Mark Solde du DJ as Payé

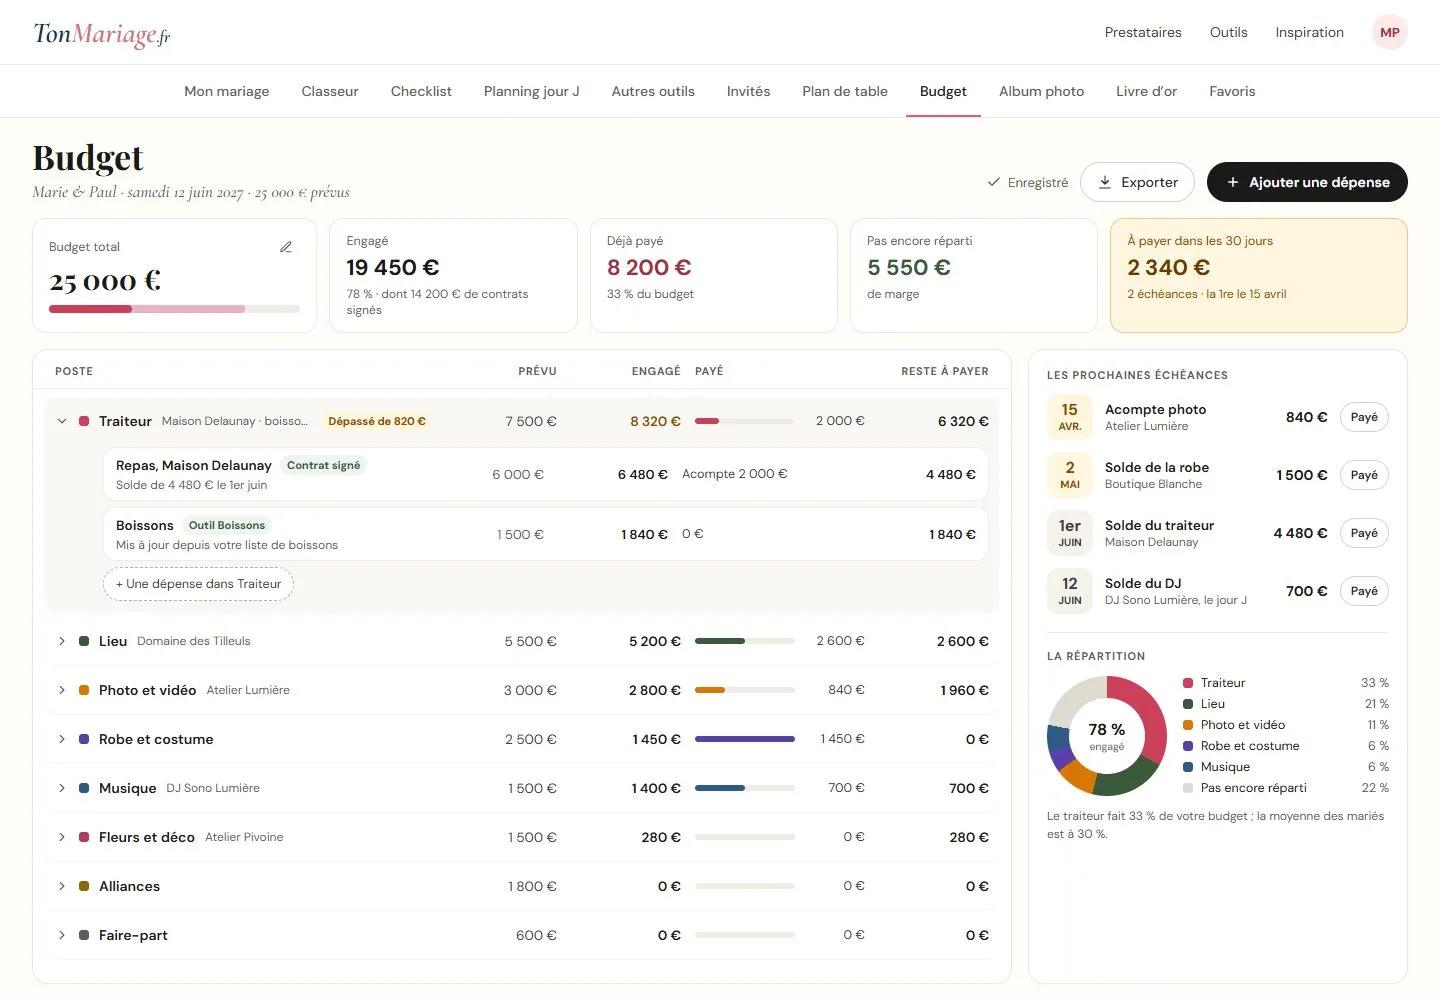[1364, 591]
